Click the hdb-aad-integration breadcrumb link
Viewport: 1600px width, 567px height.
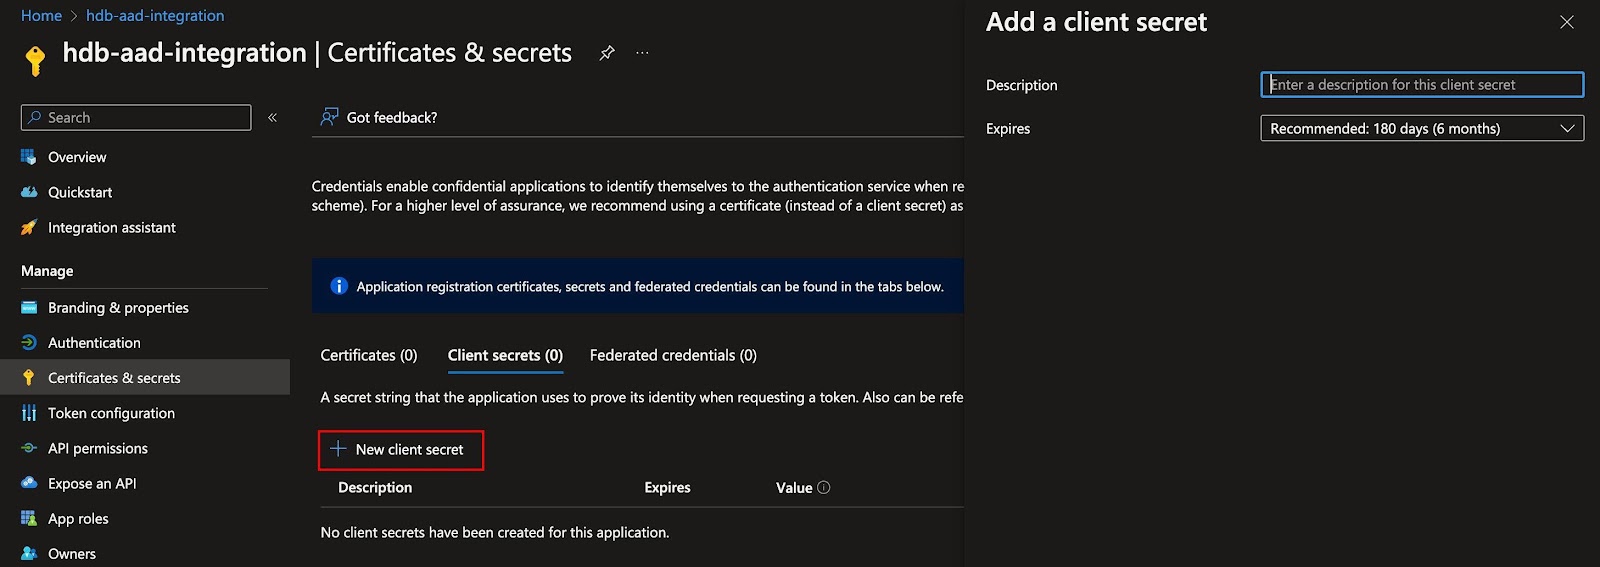coord(155,16)
